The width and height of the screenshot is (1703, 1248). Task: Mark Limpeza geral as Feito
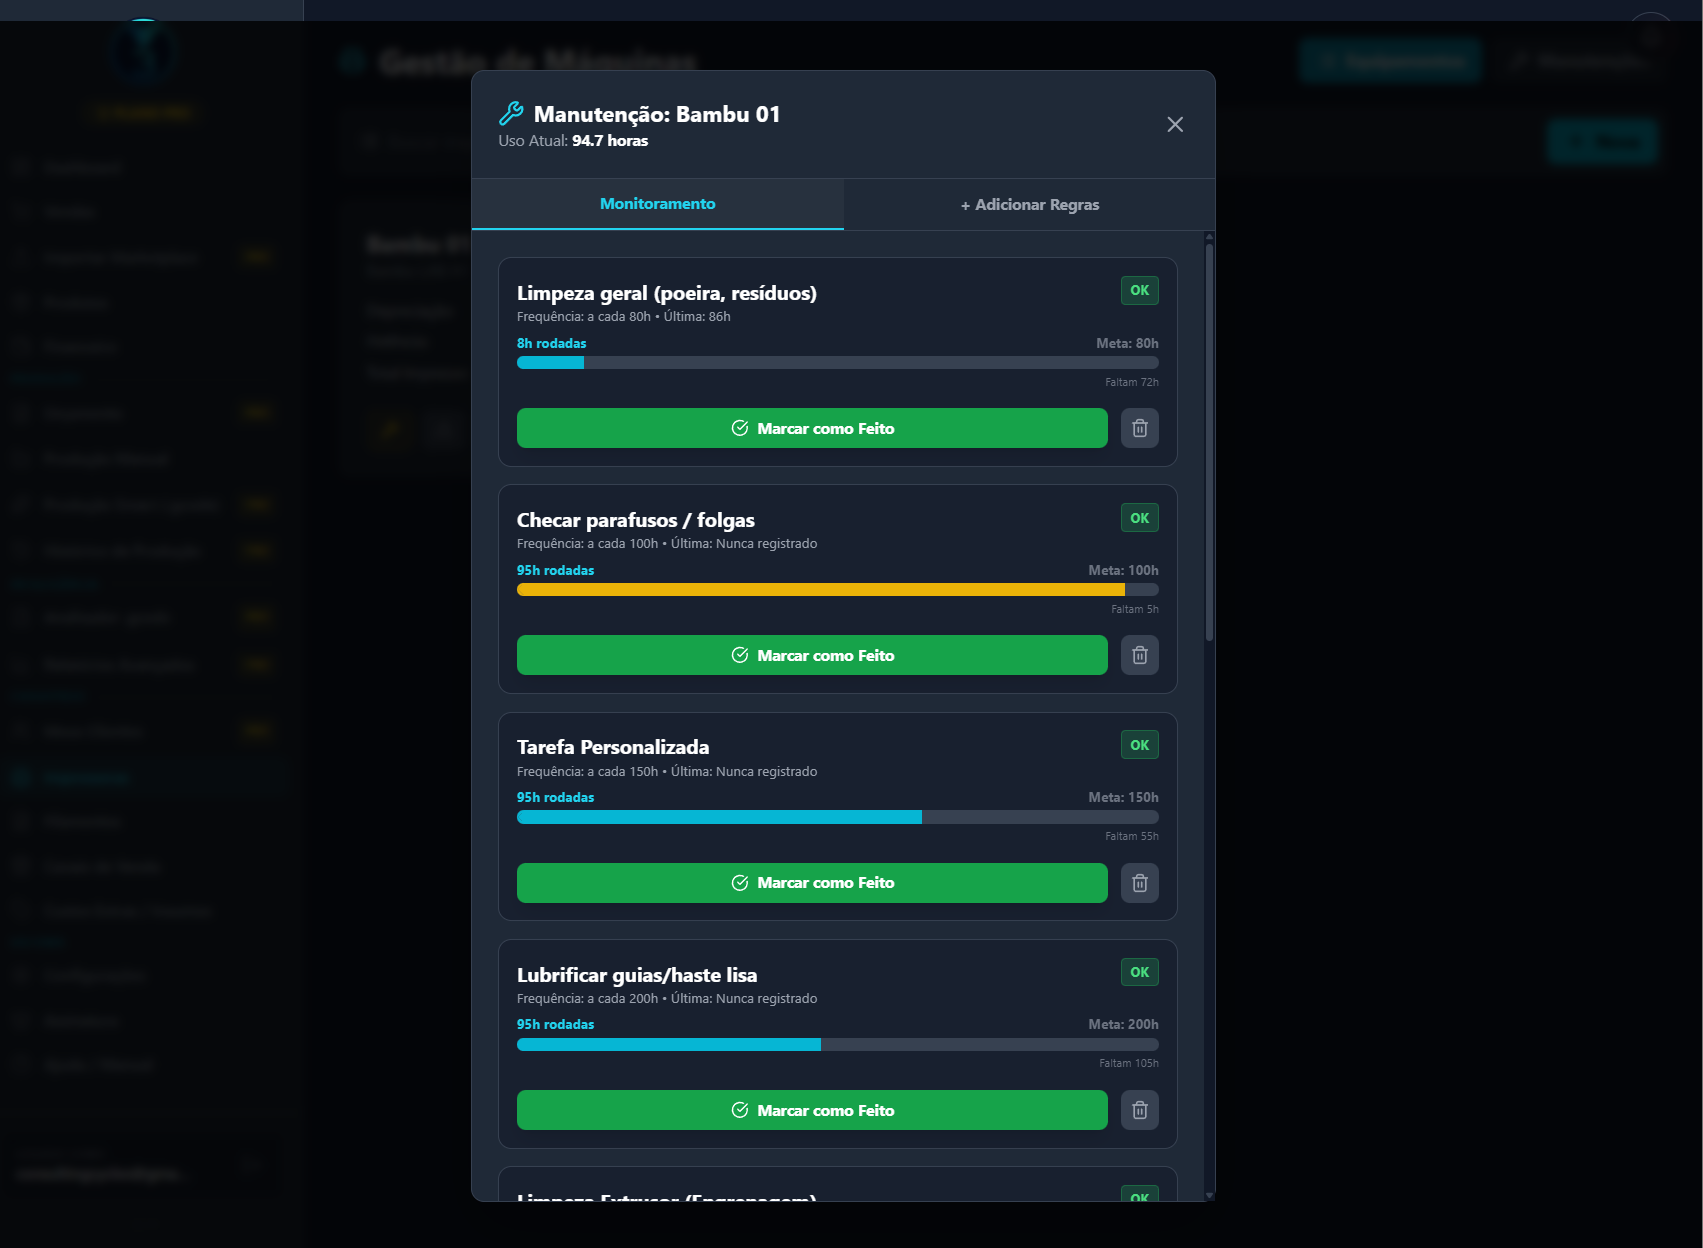811,428
